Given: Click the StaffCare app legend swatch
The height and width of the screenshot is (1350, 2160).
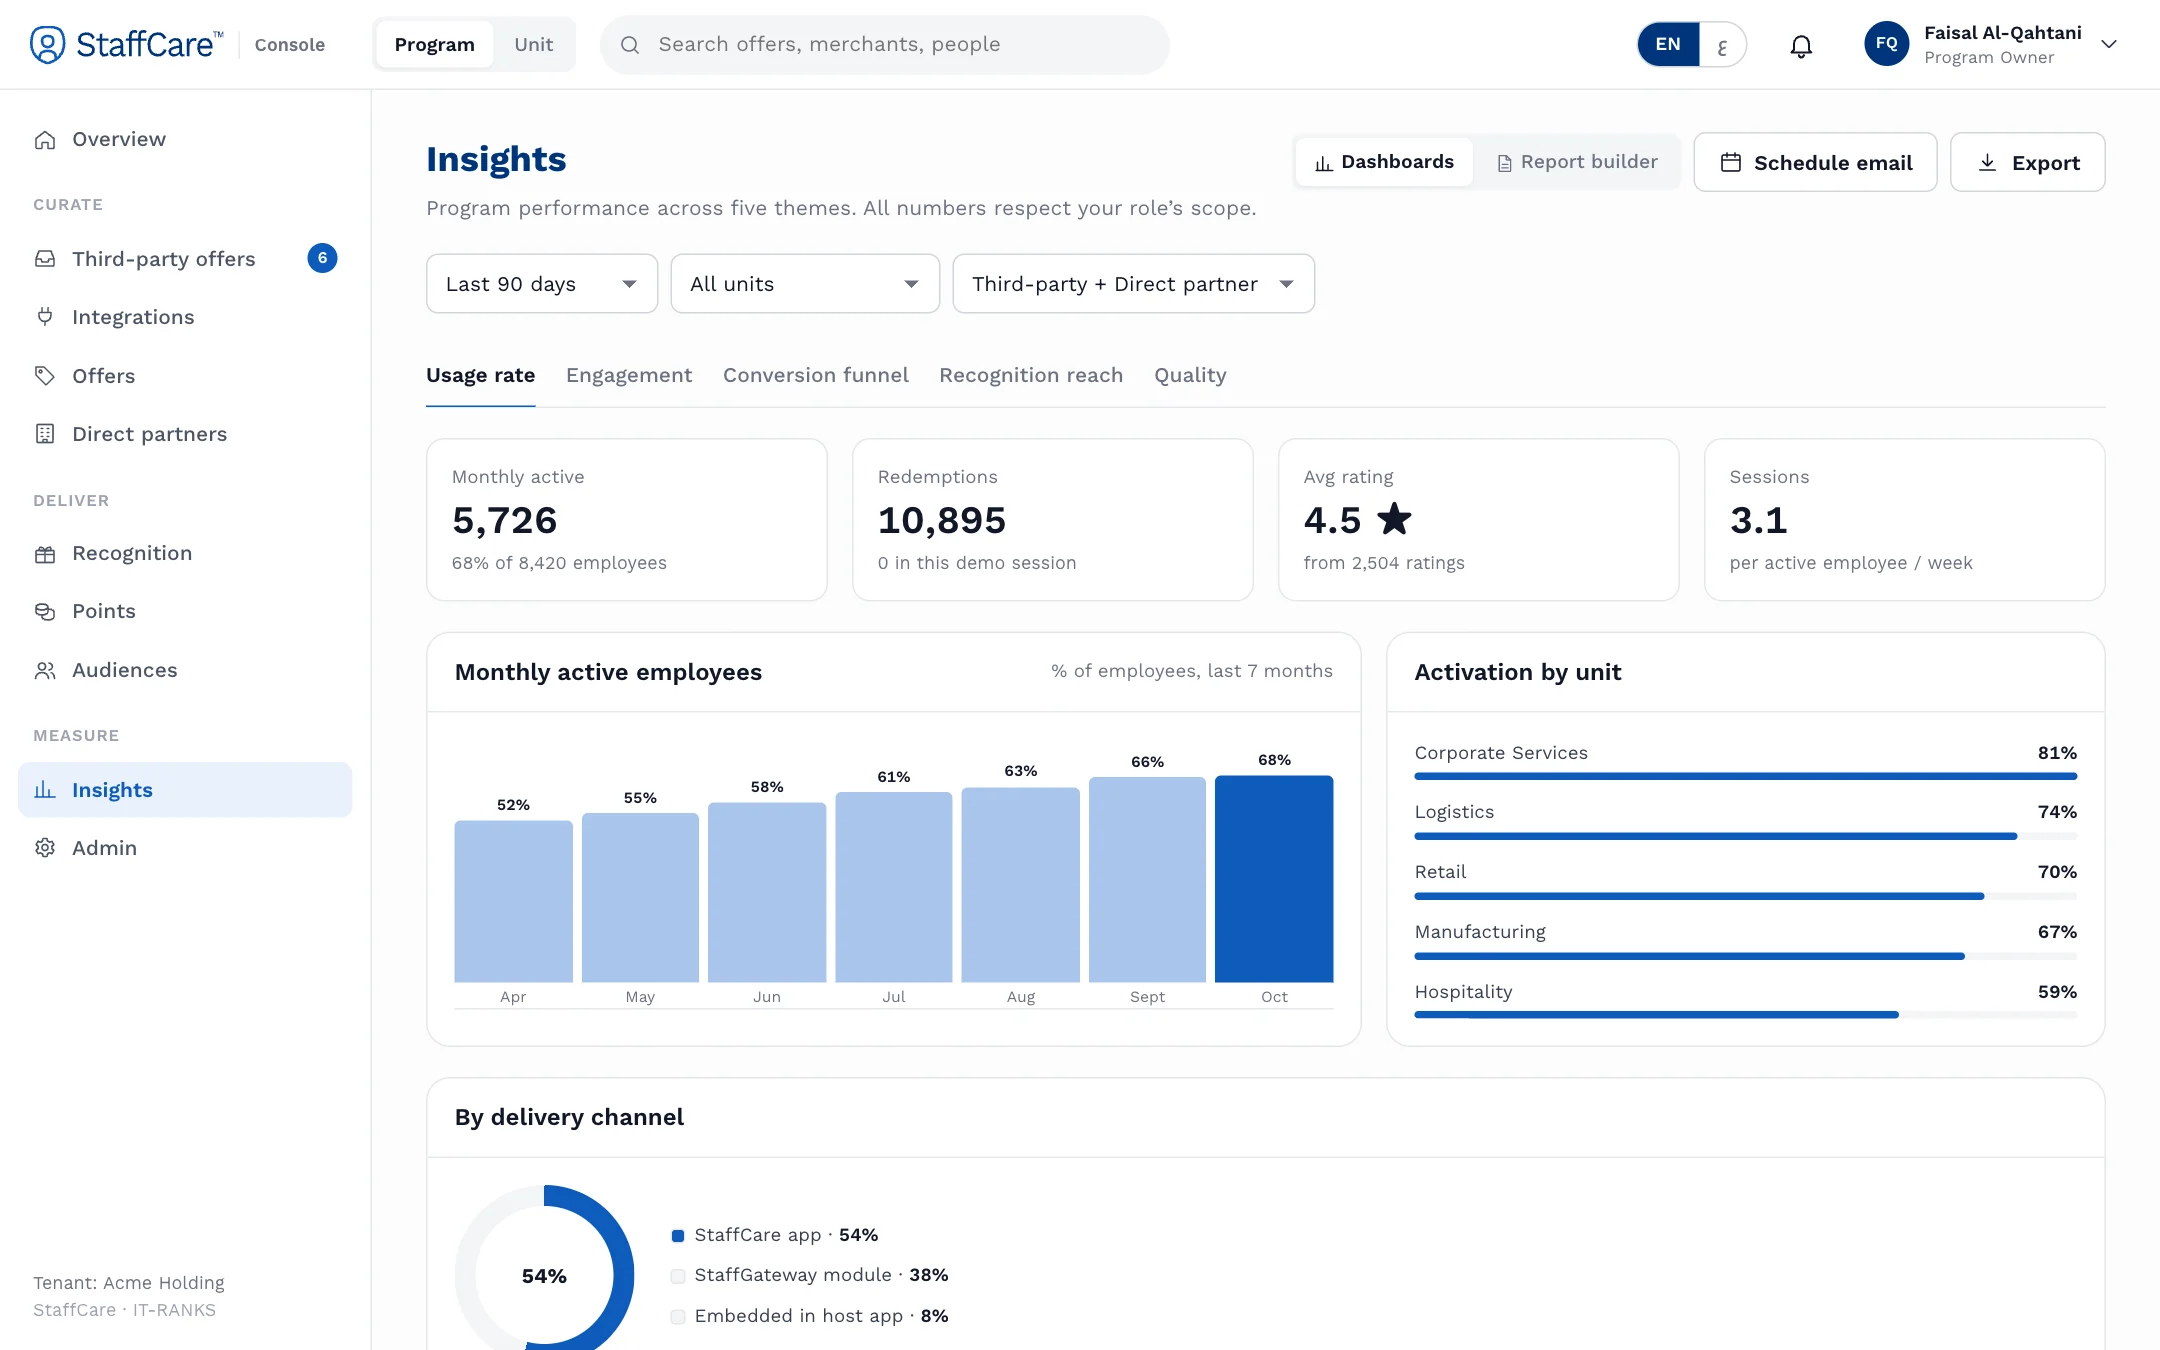Looking at the screenshot, I should (x=678, y=1236).
